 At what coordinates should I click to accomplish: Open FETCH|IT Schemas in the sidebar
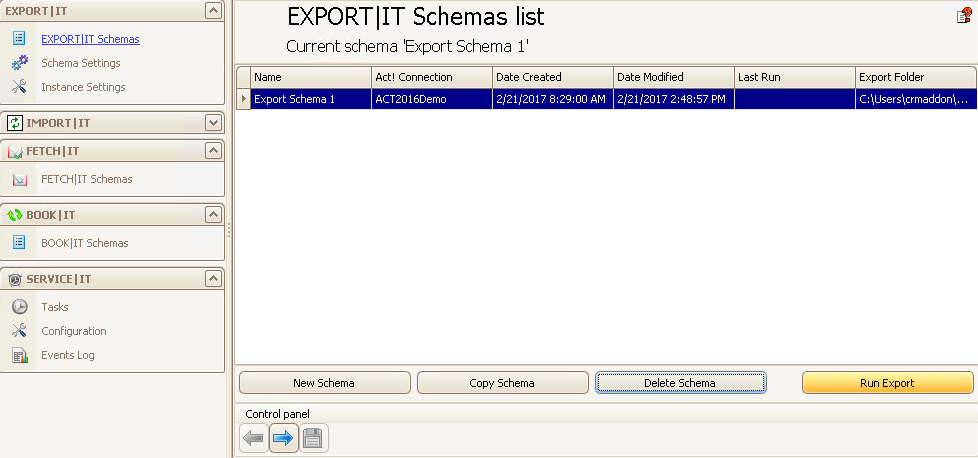(87, 179)
